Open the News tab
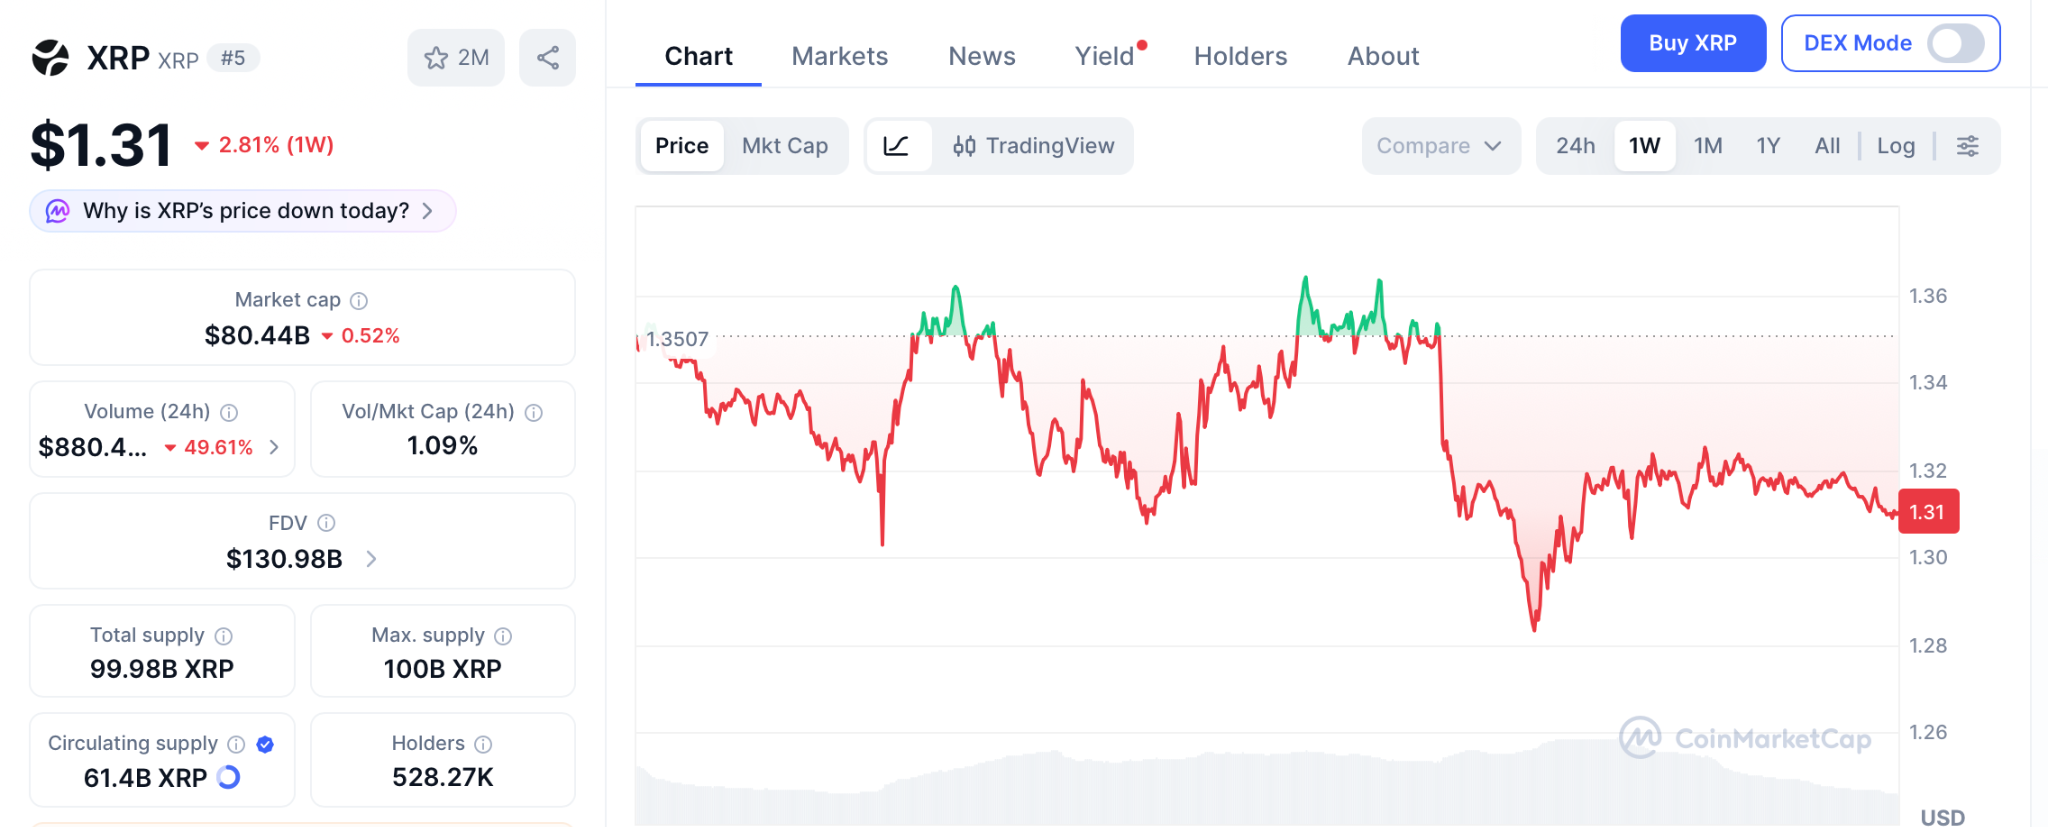Viewport: 2048px width, 827px height. (981, 56)
